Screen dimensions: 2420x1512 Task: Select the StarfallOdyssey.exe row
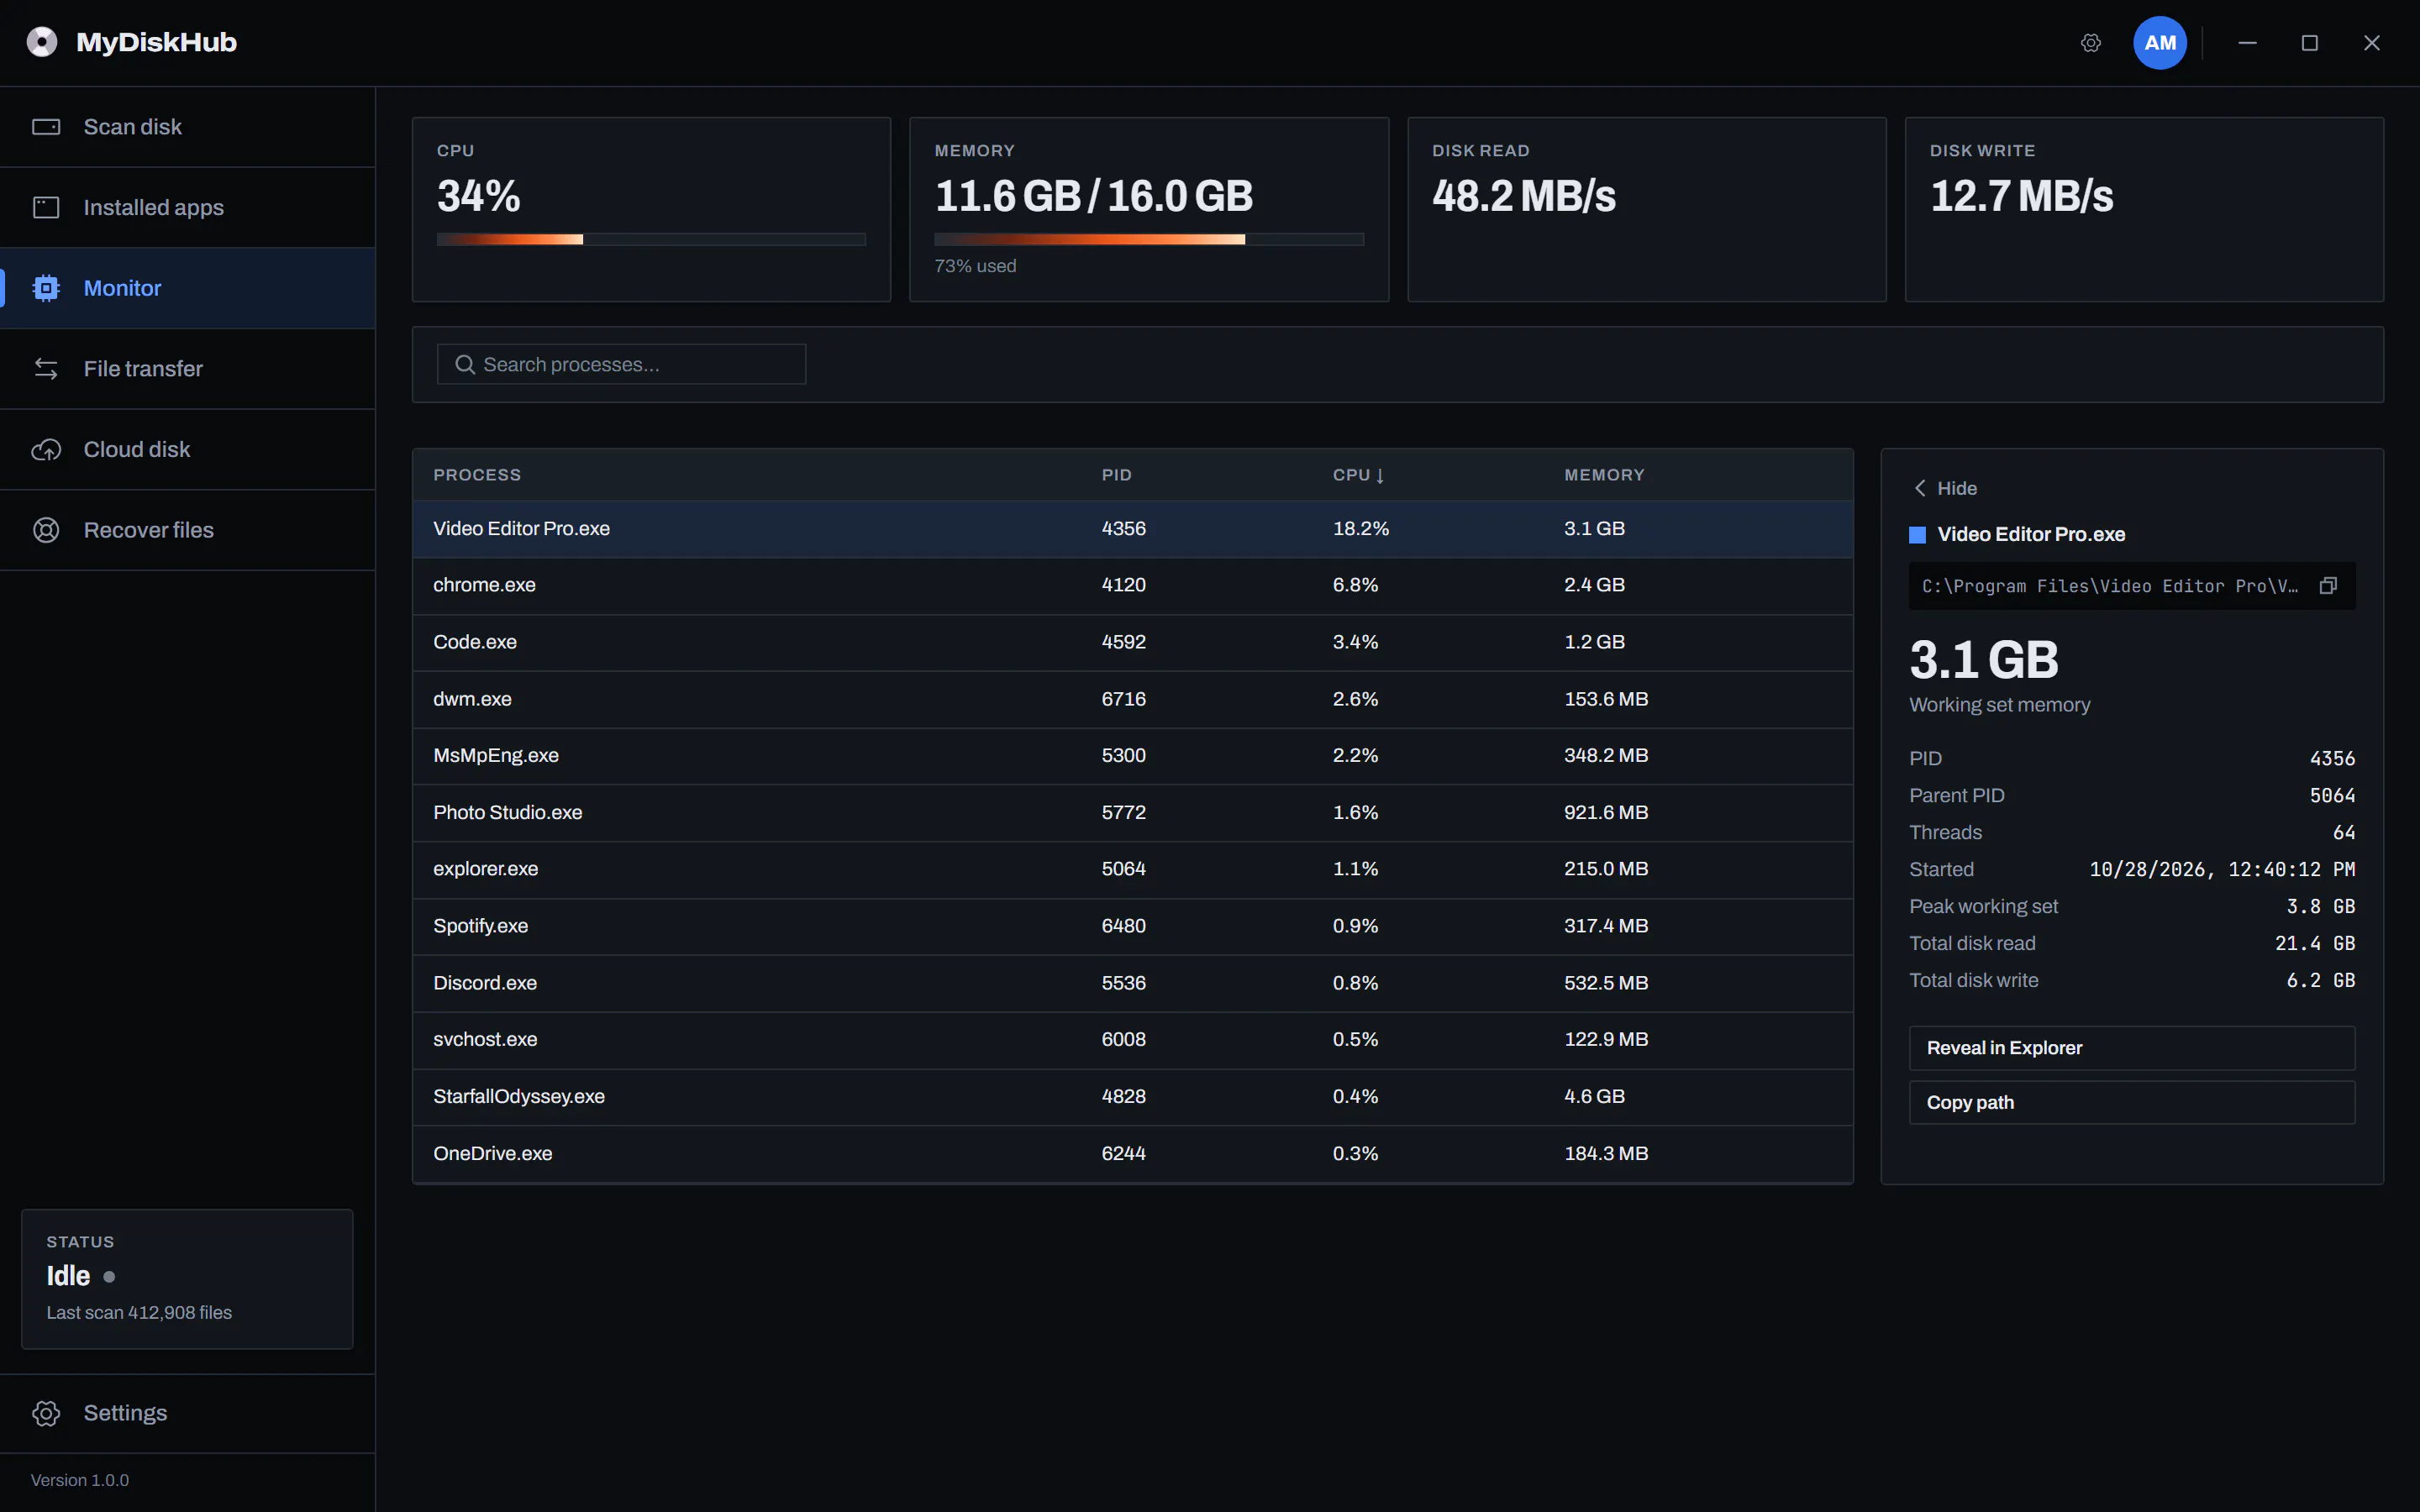pos(1132,1096)
